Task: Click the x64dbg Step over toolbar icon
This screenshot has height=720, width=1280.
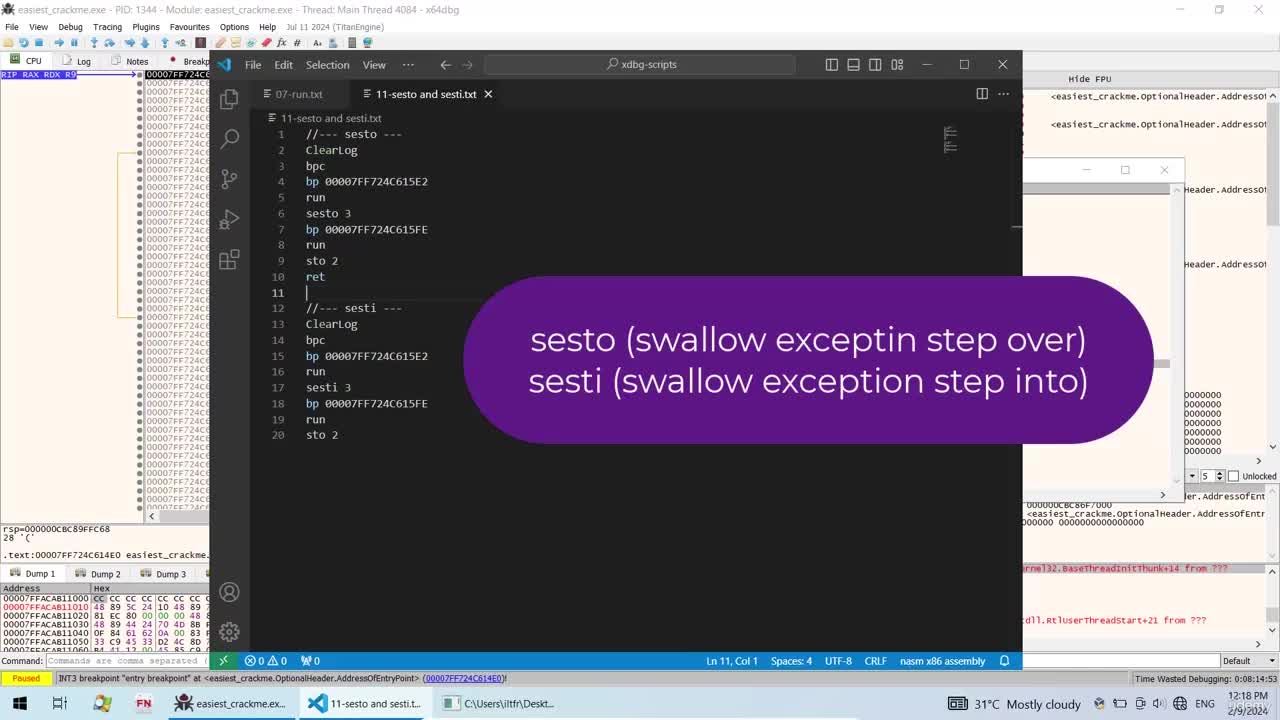Action: click(109, 43)
